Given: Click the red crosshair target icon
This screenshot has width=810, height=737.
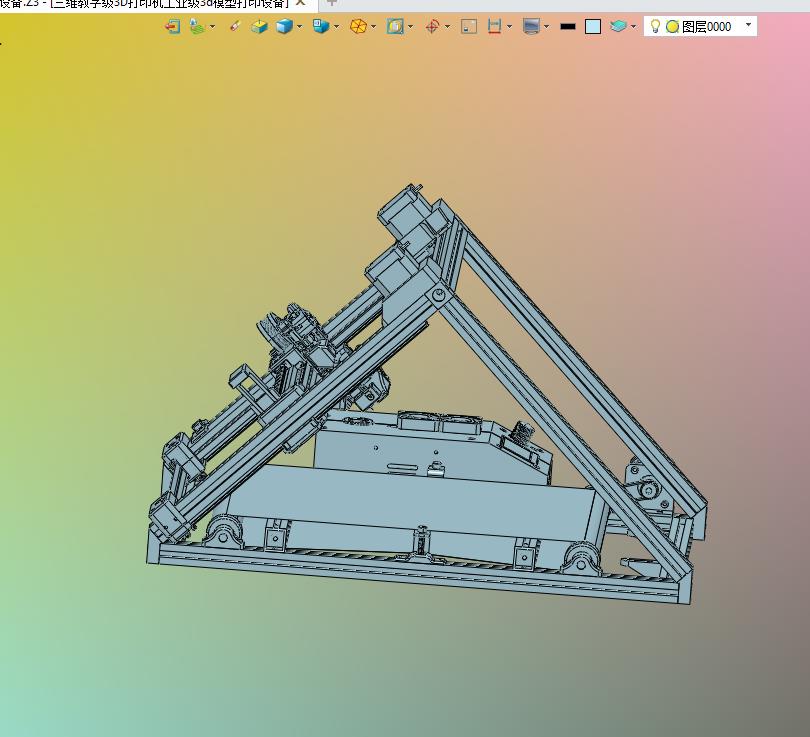Looking at the screenshot, I should point(432,27).
